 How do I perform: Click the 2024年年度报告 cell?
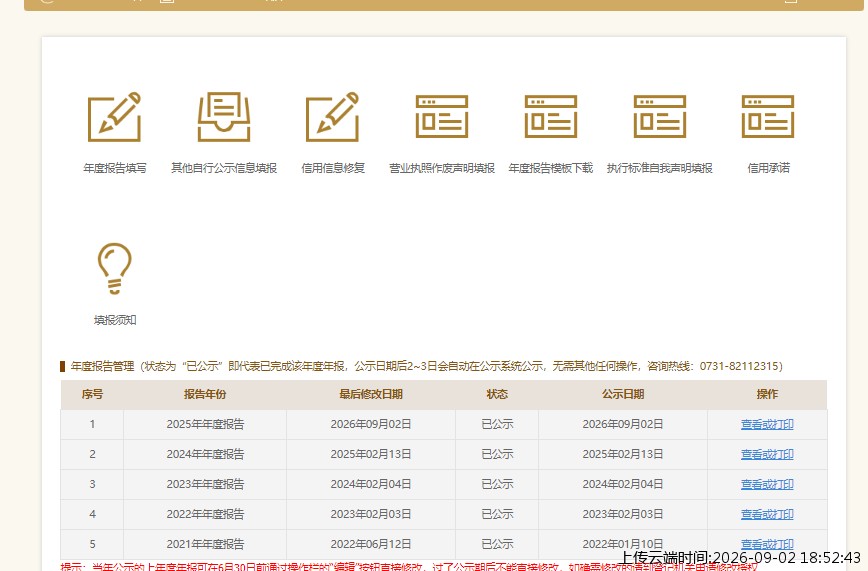tap(205, 454)
